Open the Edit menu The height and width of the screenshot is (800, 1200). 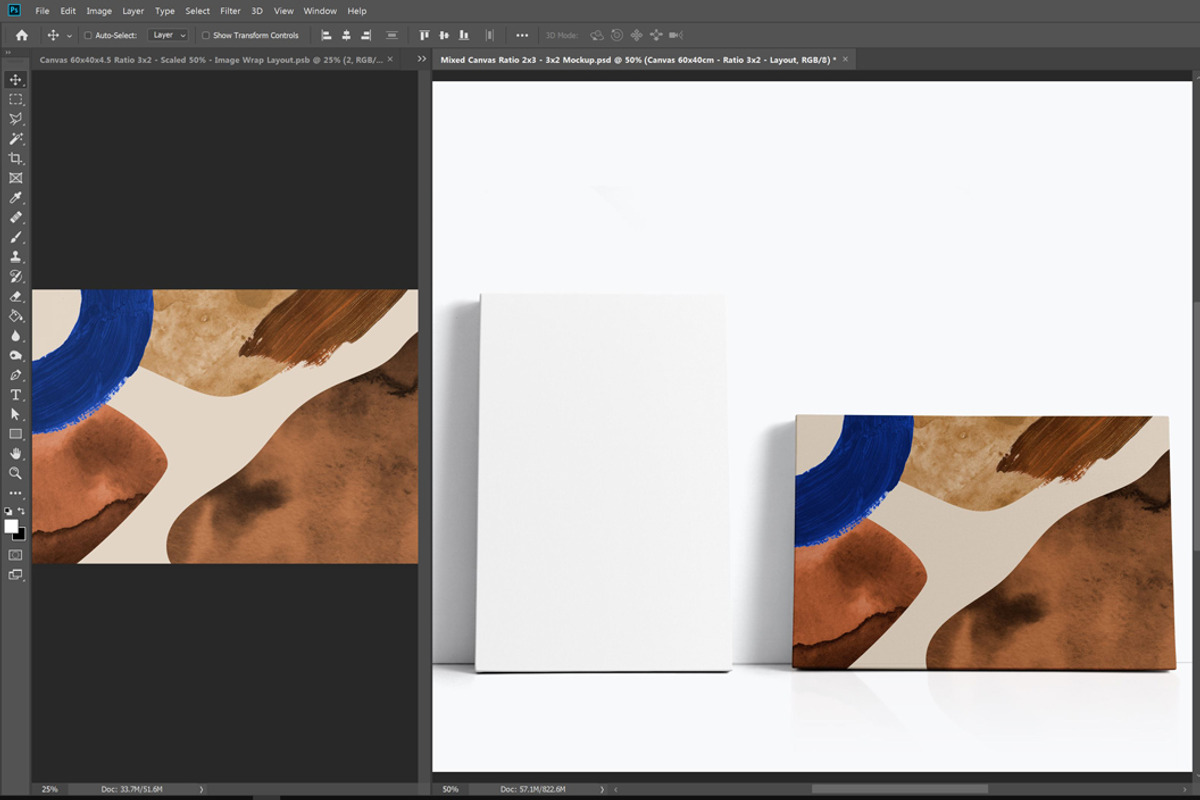click(x=68, y=11)
